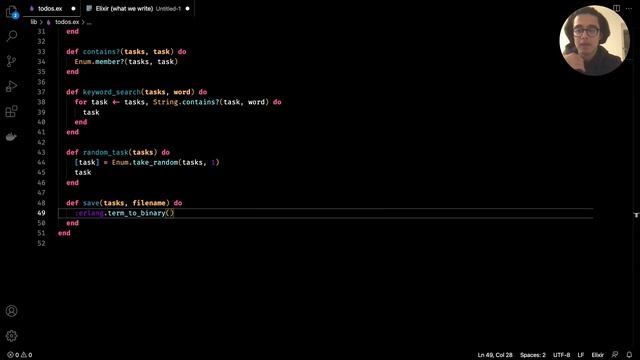Open the Accounts menu
This screenshot has width=640, height=360.
11,311
